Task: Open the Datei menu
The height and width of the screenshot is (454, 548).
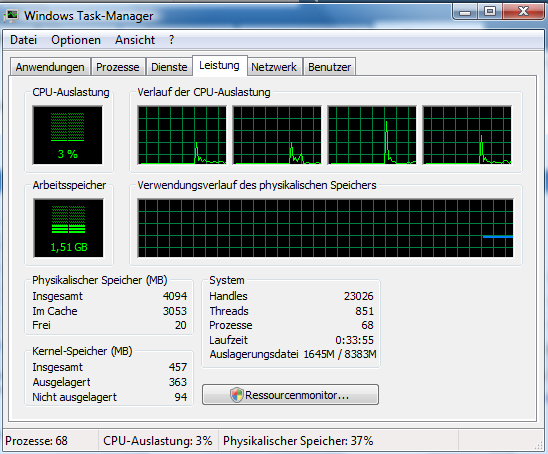Action: click(x=23, y=40)
